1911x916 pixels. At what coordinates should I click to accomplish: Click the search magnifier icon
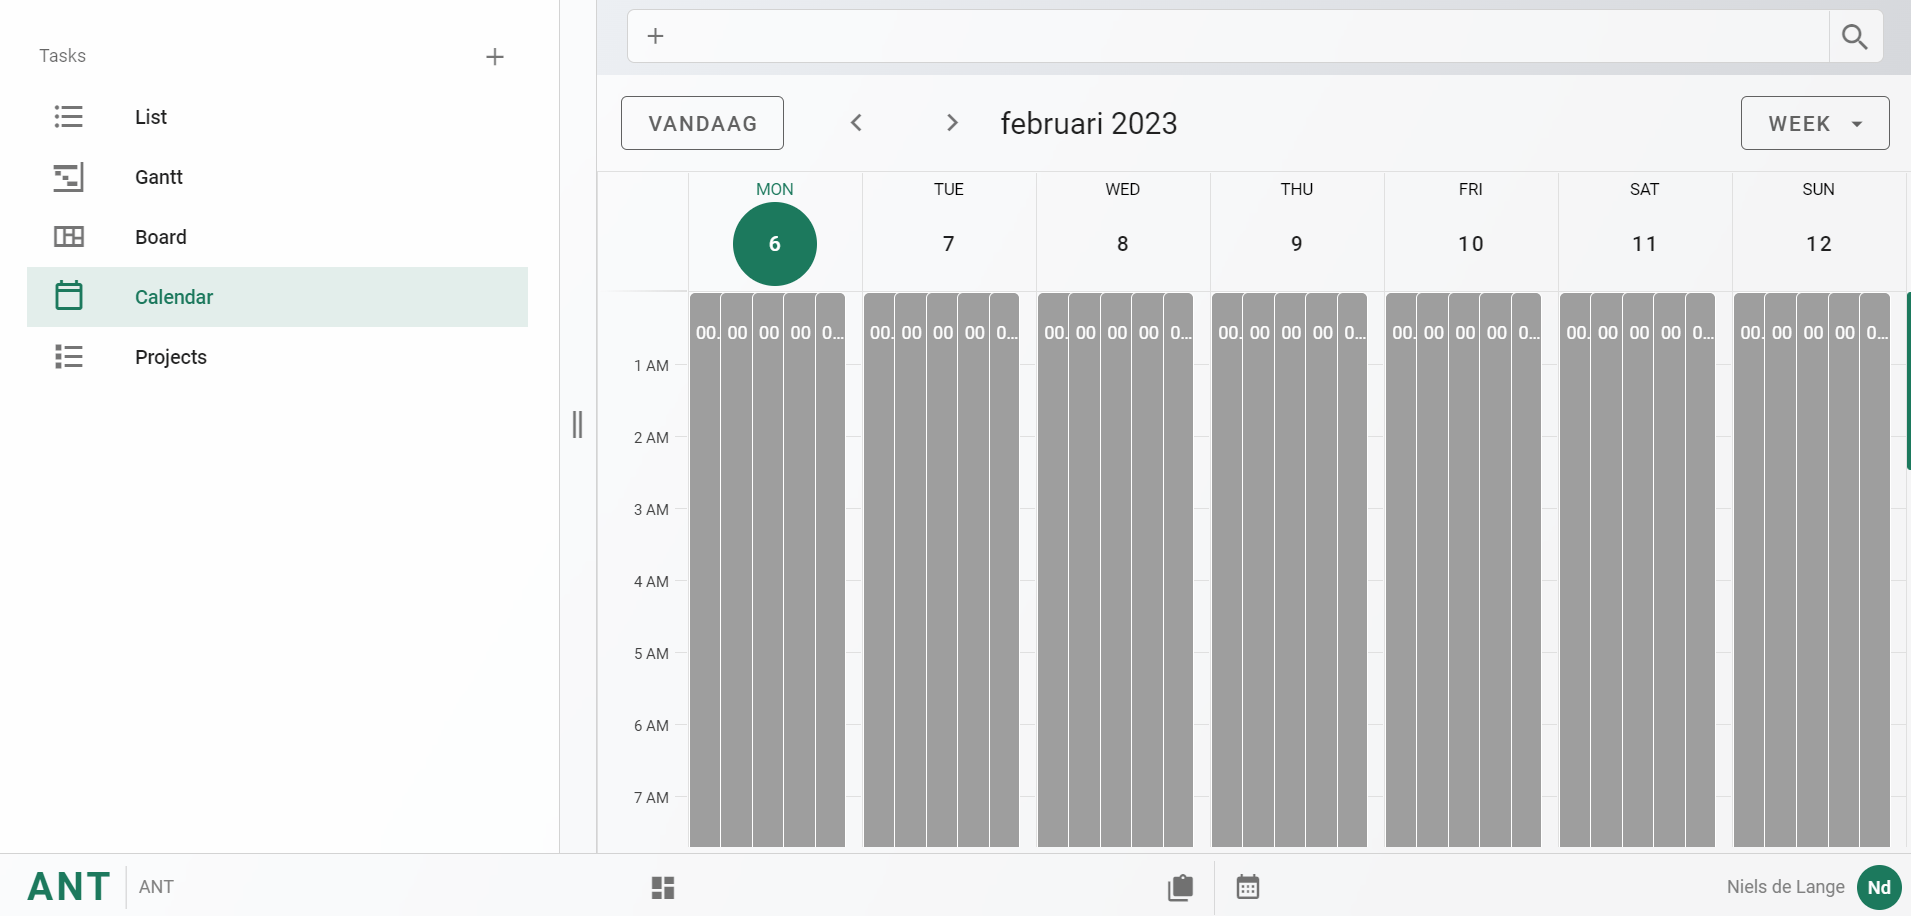coord(1854,37)
